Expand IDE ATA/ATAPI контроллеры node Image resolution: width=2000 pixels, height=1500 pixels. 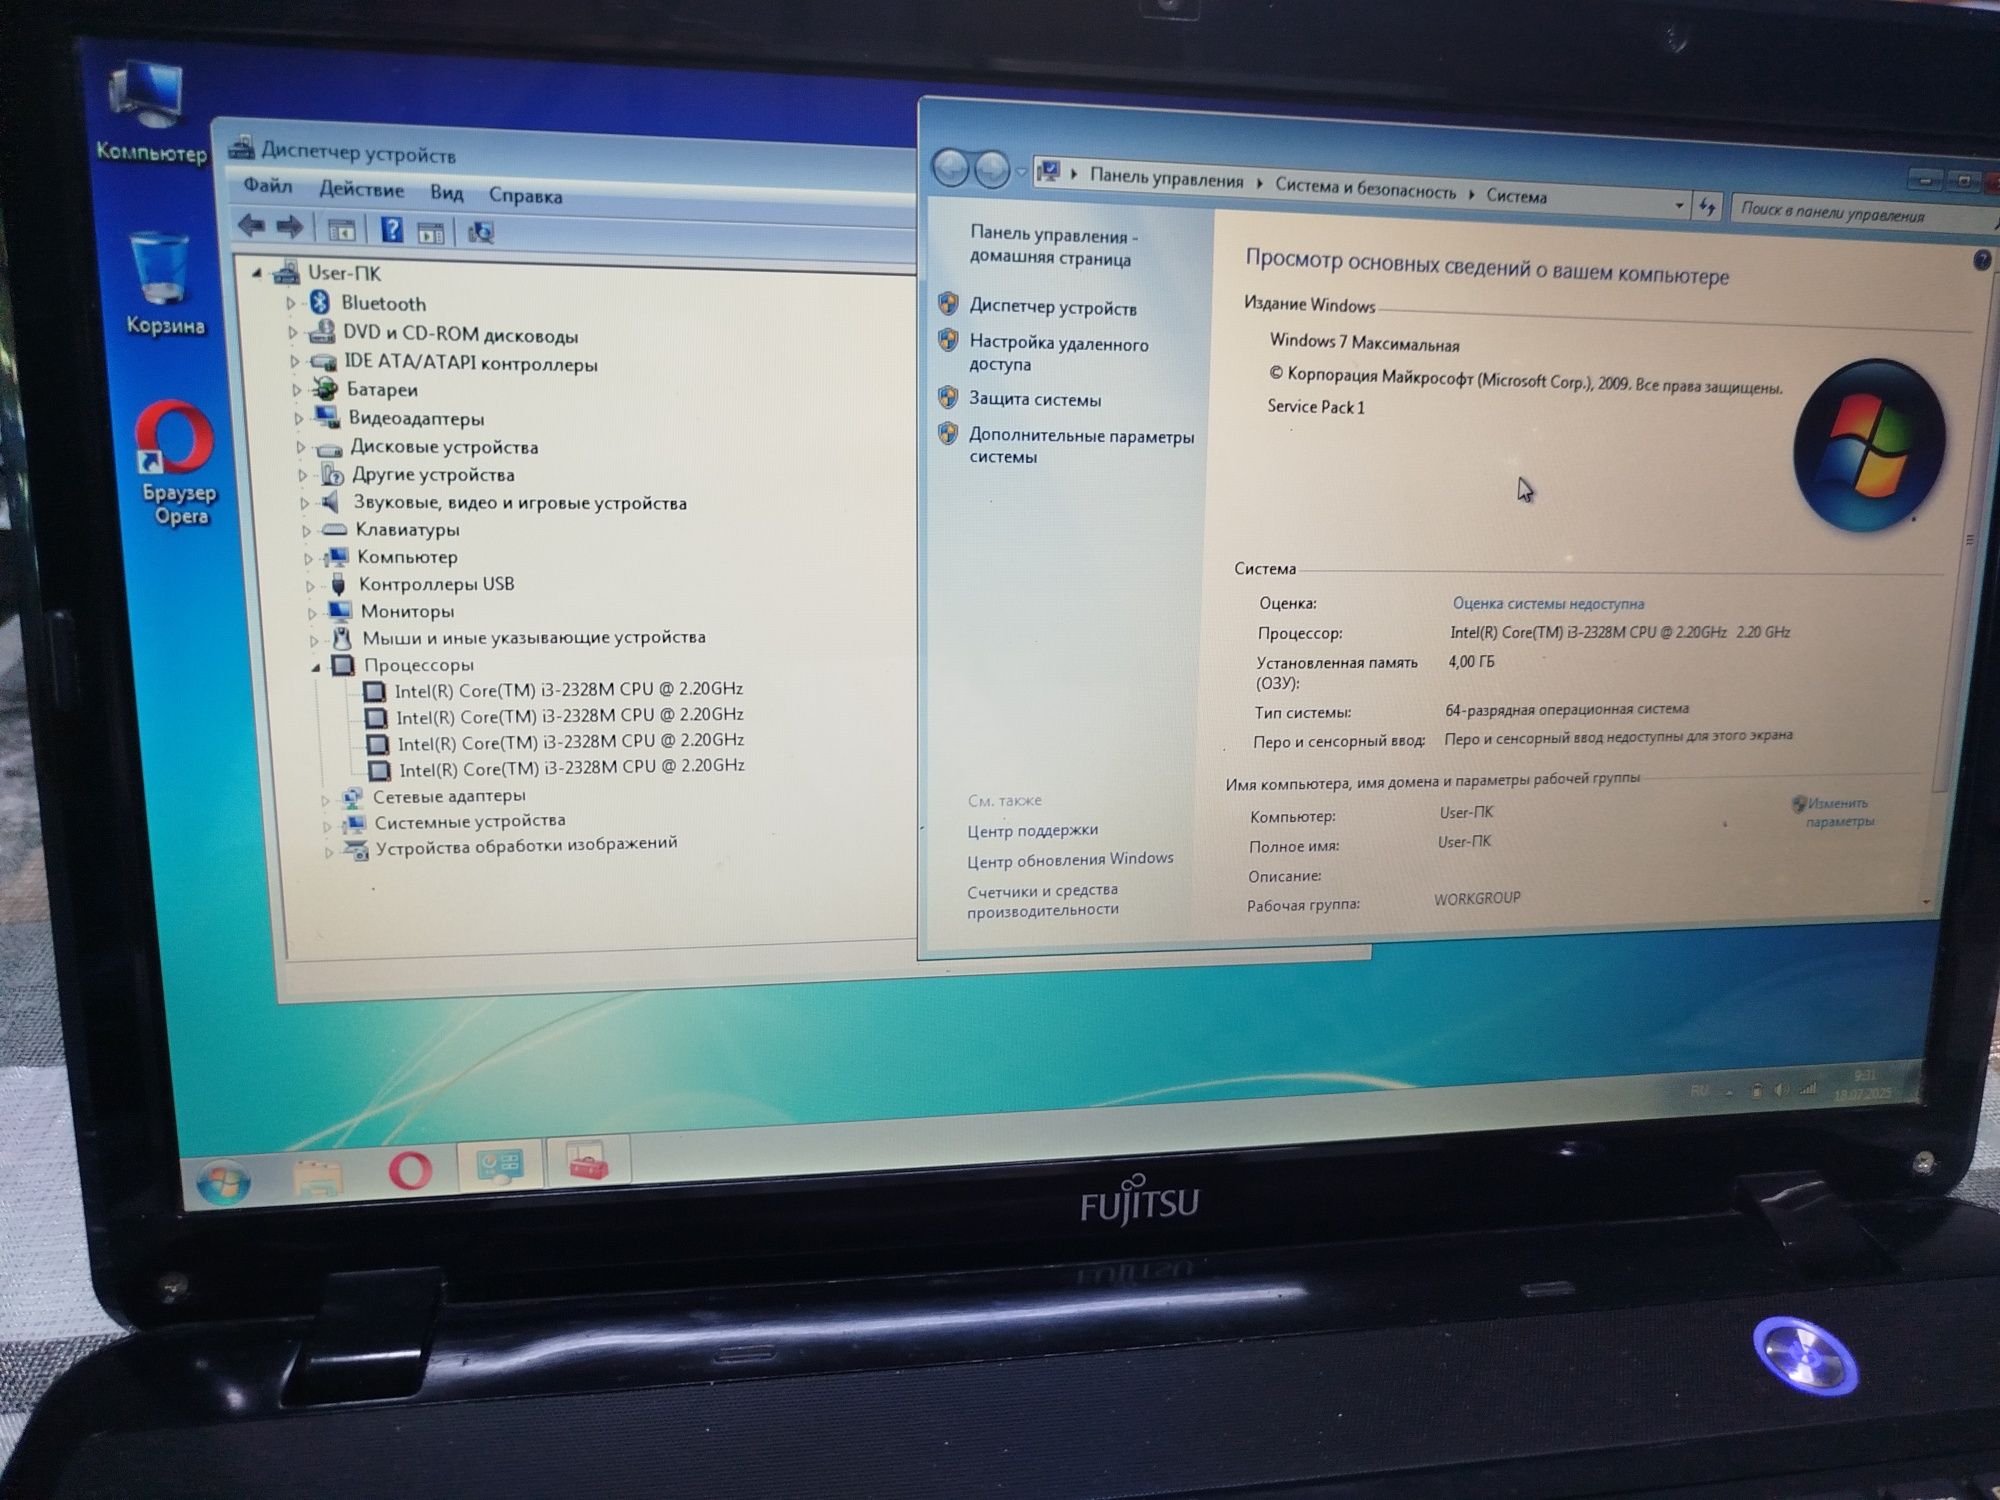click(x=294, y=361)
